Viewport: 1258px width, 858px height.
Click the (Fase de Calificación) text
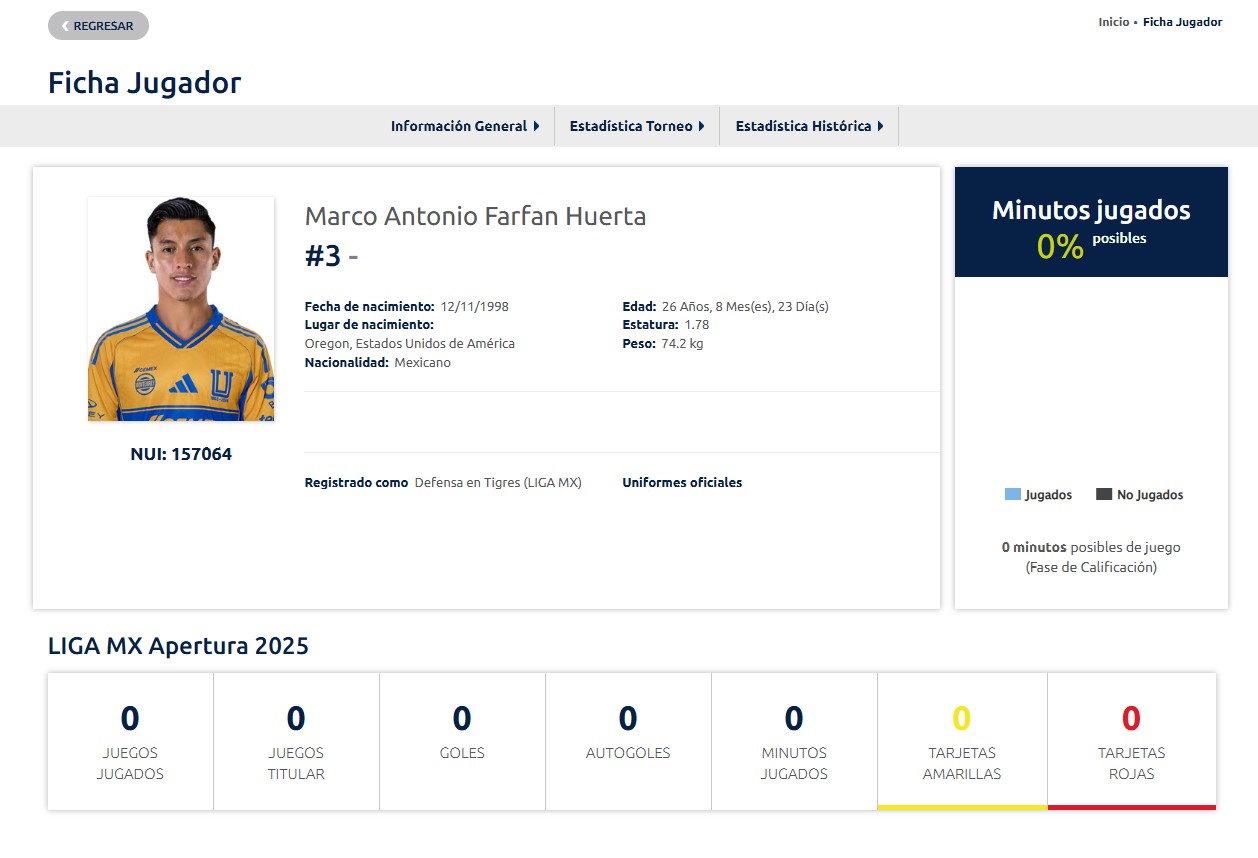pyautogui.click(x=1091, y=568)
